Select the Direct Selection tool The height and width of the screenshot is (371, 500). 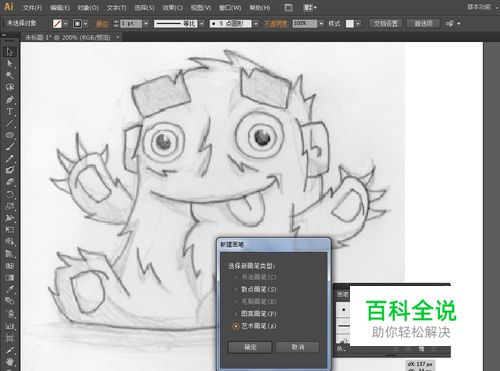point(10,63)
